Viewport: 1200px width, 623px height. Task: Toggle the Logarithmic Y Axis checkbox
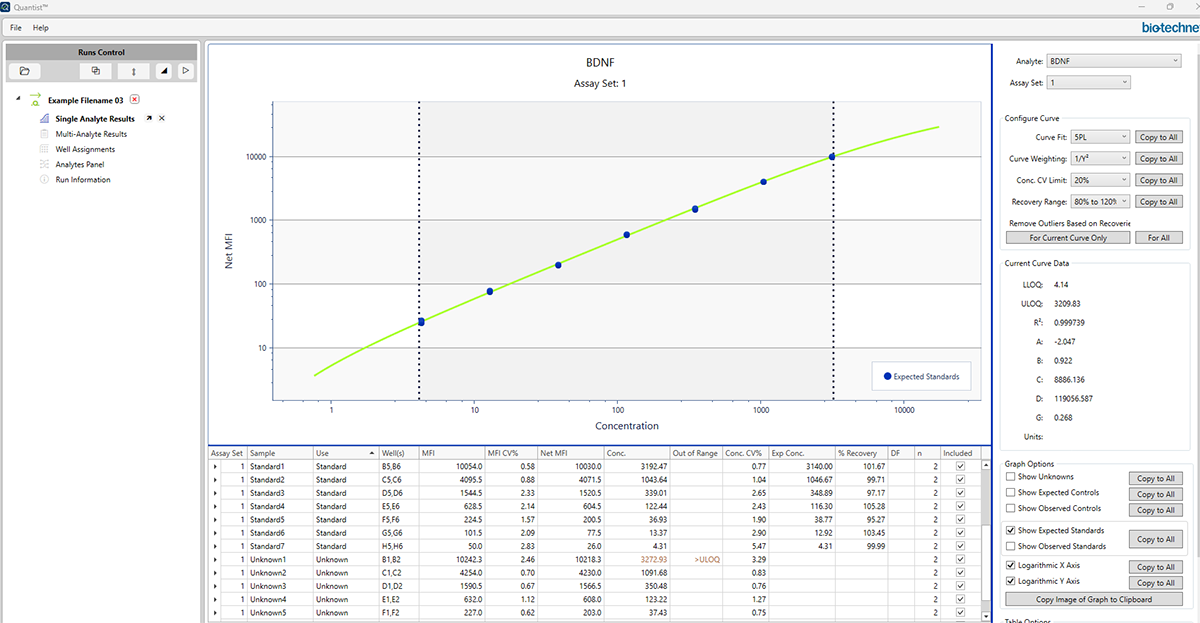[x=1011, y=581]
